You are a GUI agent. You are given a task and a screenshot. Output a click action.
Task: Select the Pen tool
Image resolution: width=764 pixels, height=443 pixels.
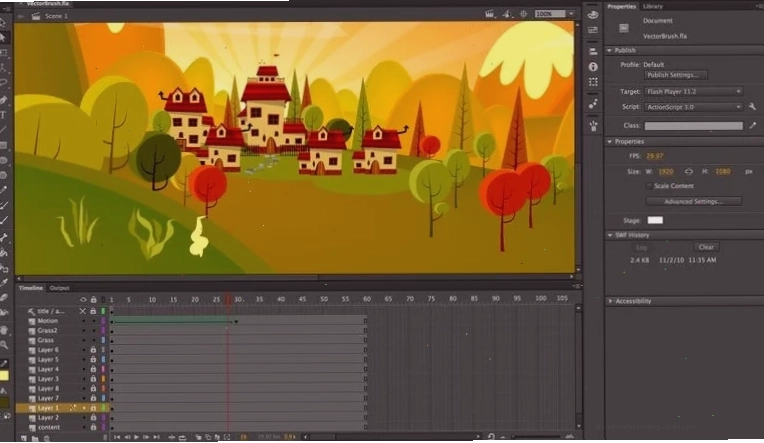[3, 100]
